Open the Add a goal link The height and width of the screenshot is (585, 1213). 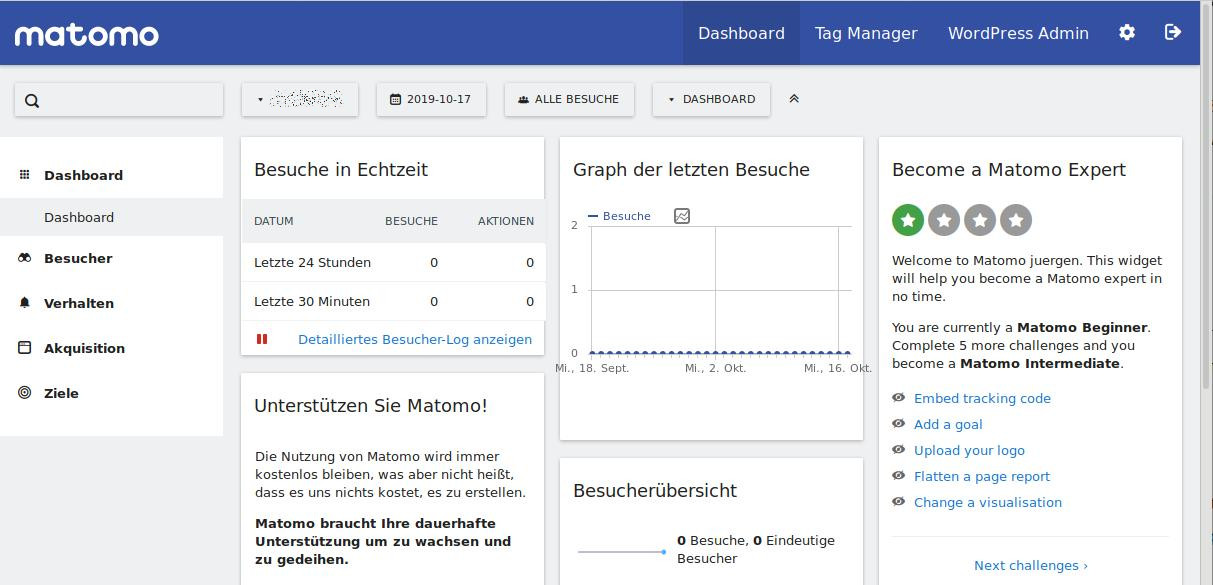pyautogui.click(x=948, y=424)
